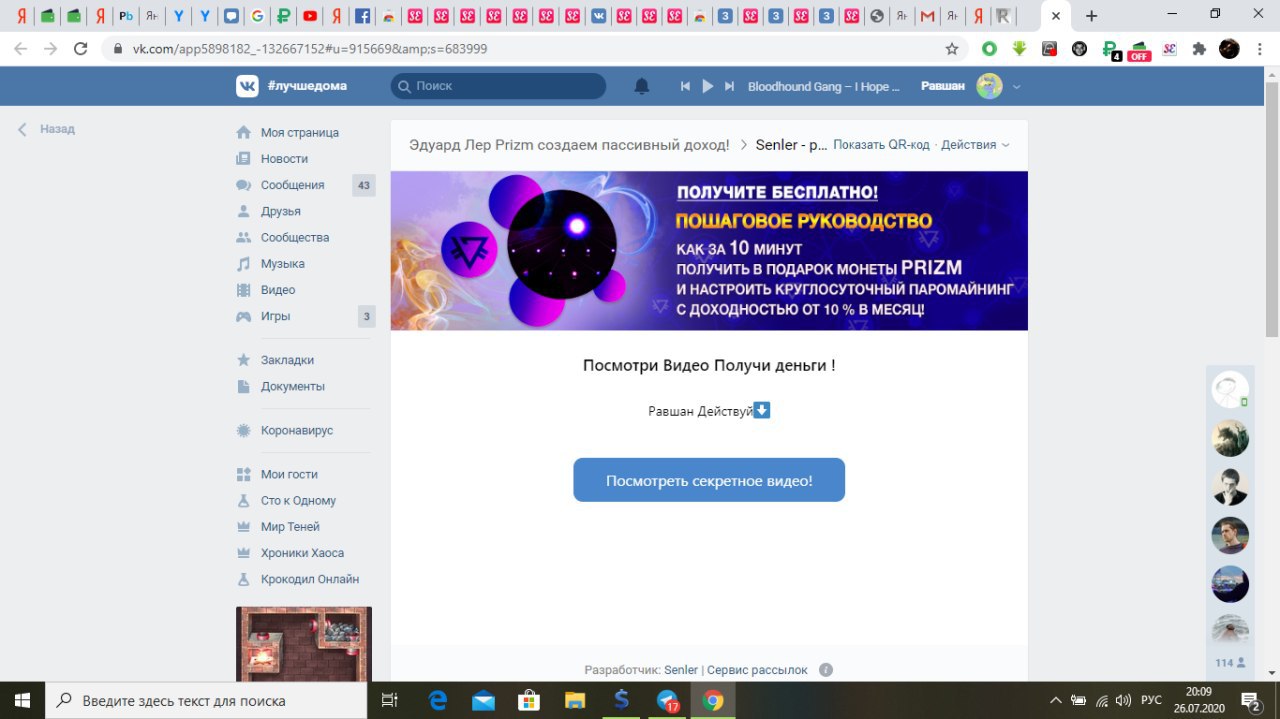Open Сообщества in the sidebar
Viewport: 1280px width, 719px height.
click(295, 237)
